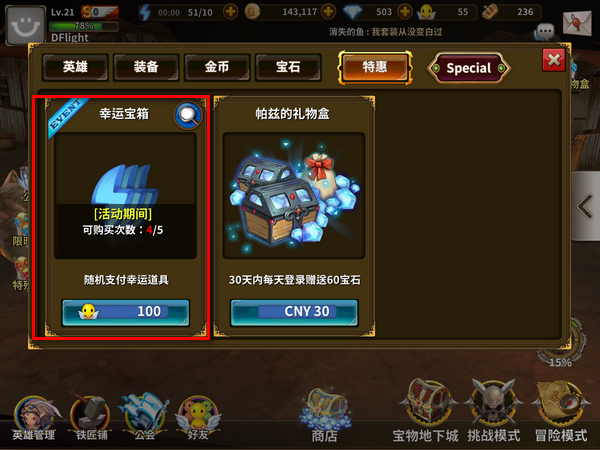The height and width of the screenshot is (450, 600).
Task: Open the magnifier on the 幸运宝箱 card
Action: coord(188,115)
